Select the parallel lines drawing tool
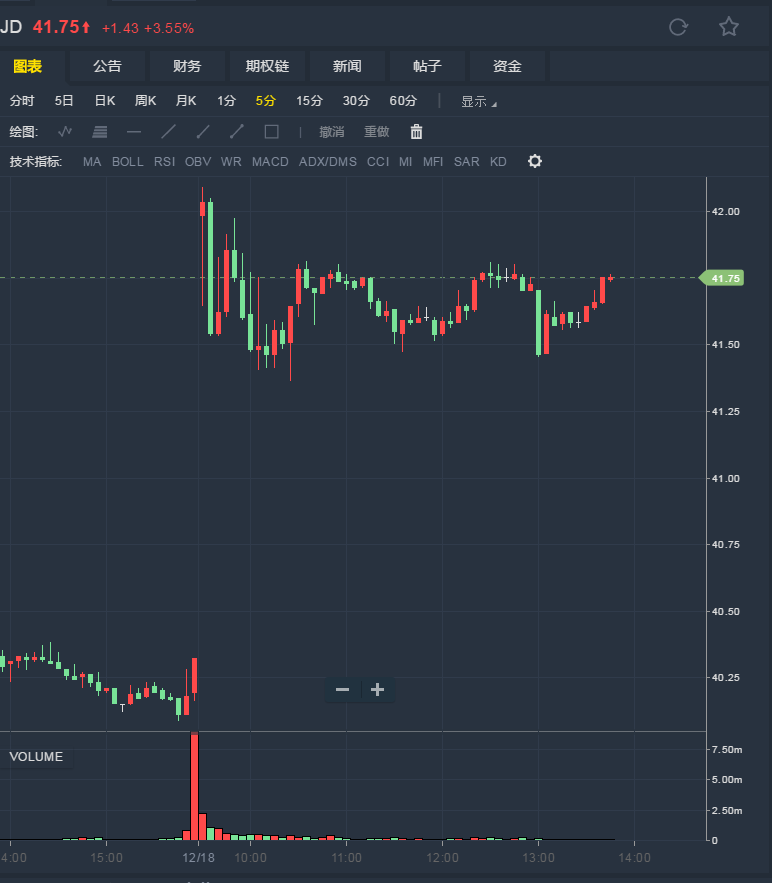Viewport: 772px width, 883px height. pyautogui.click(x=99, y=132)
